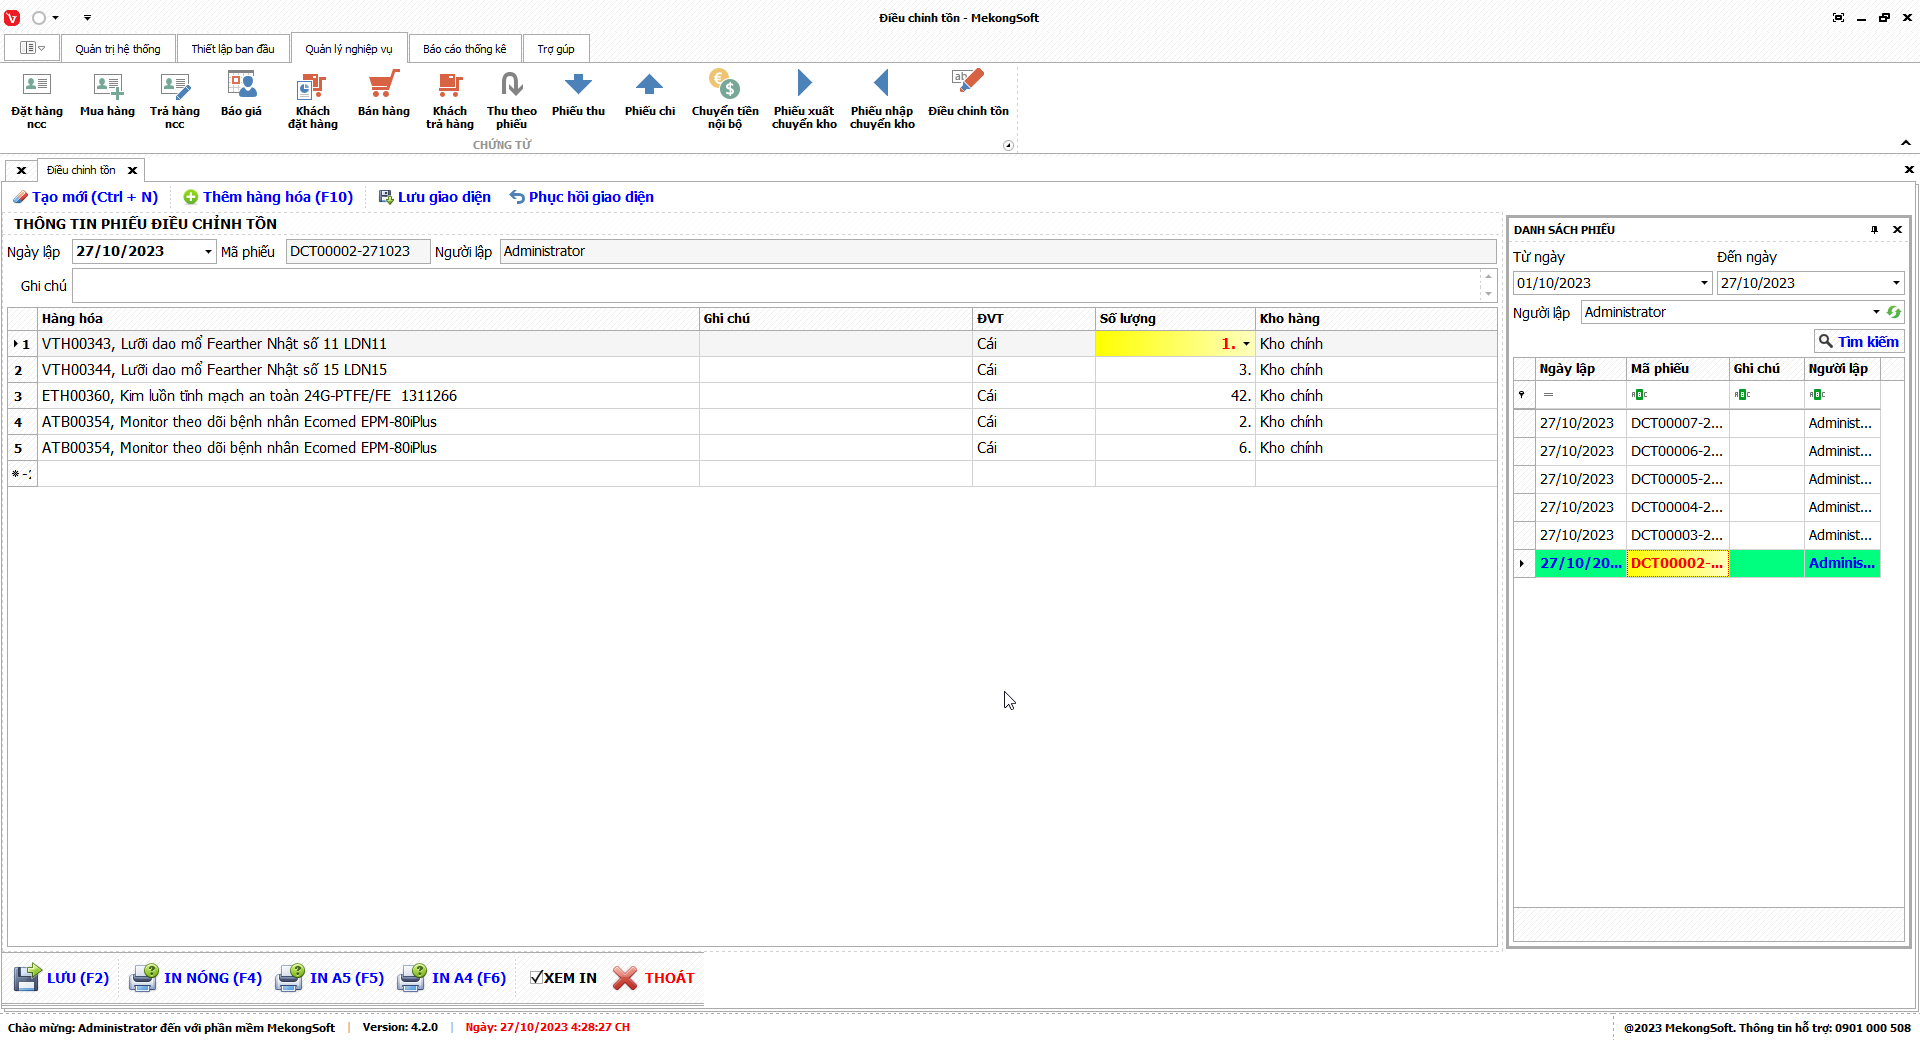Open the Từ ngày date picker
Screen dimensions: 1920x1040
[1704, 284]
